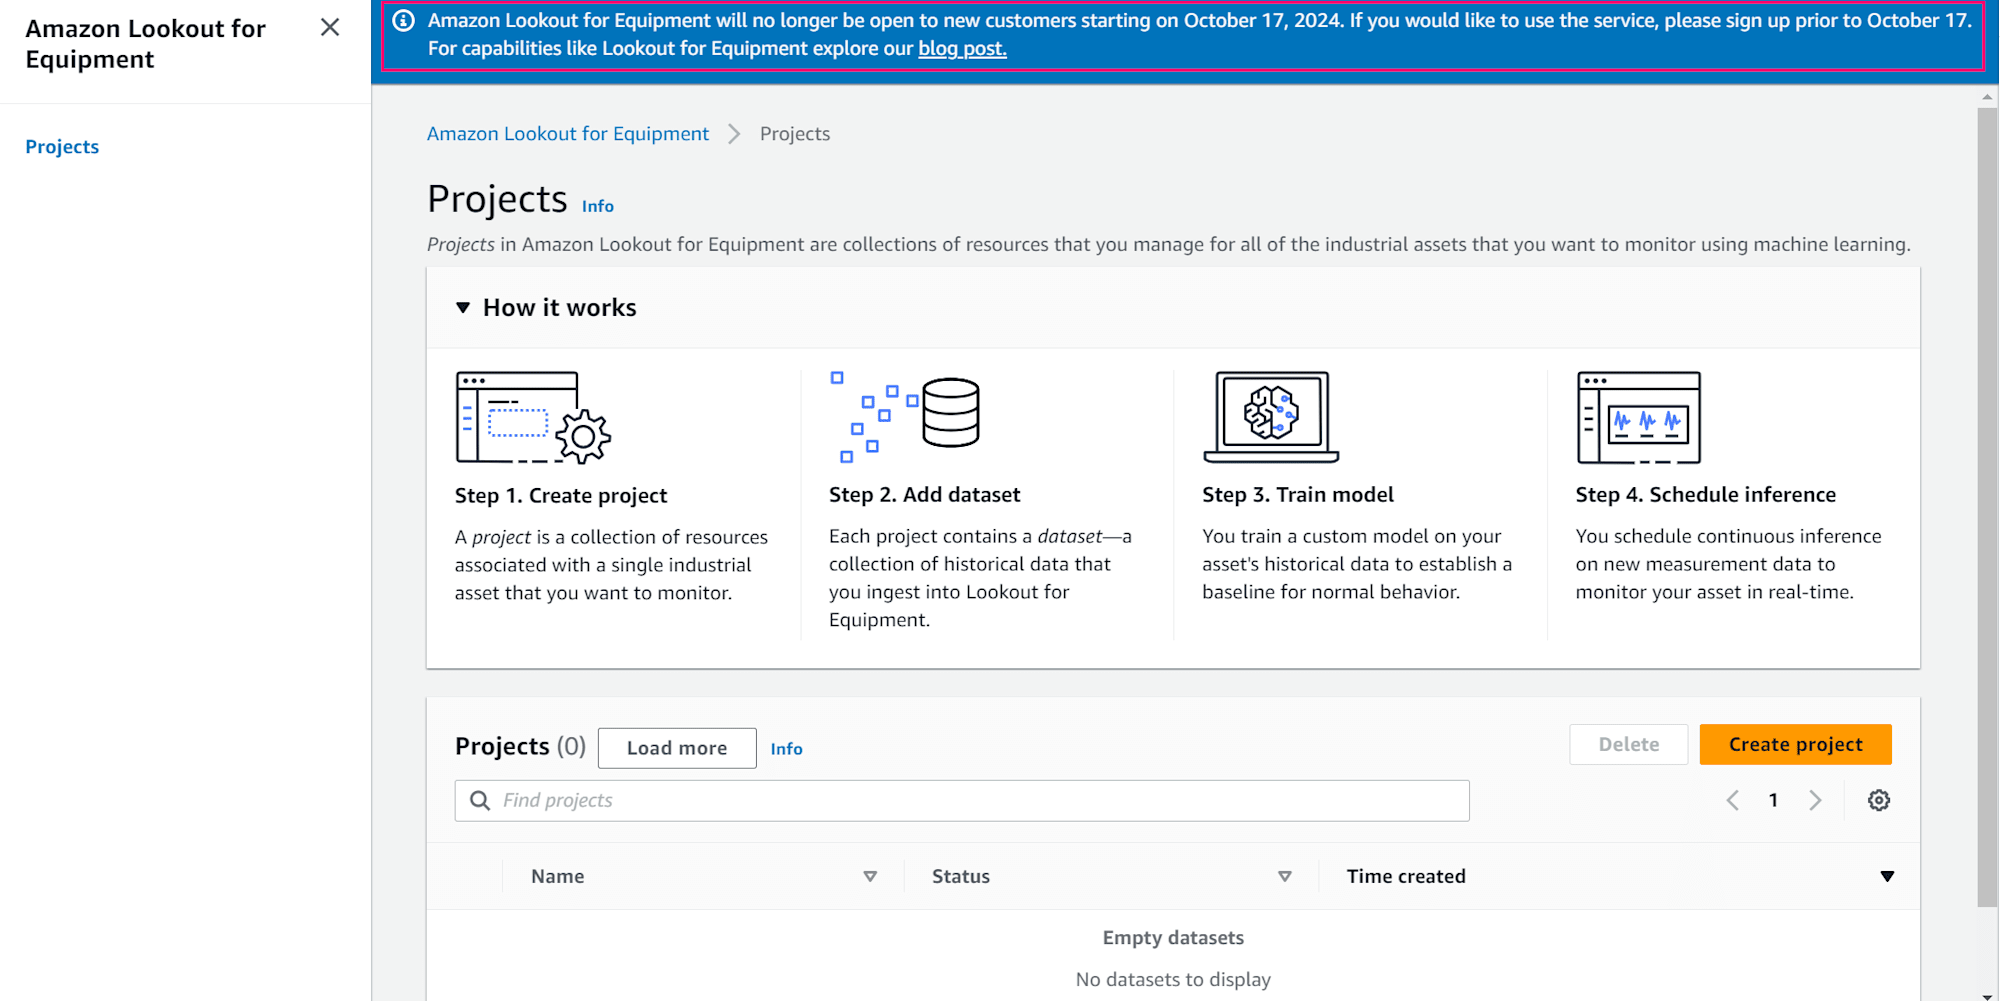This screenshot has height=1001, width=2000.
Task: Click the Step 1. Create project heading
Action: click(561, 496)
